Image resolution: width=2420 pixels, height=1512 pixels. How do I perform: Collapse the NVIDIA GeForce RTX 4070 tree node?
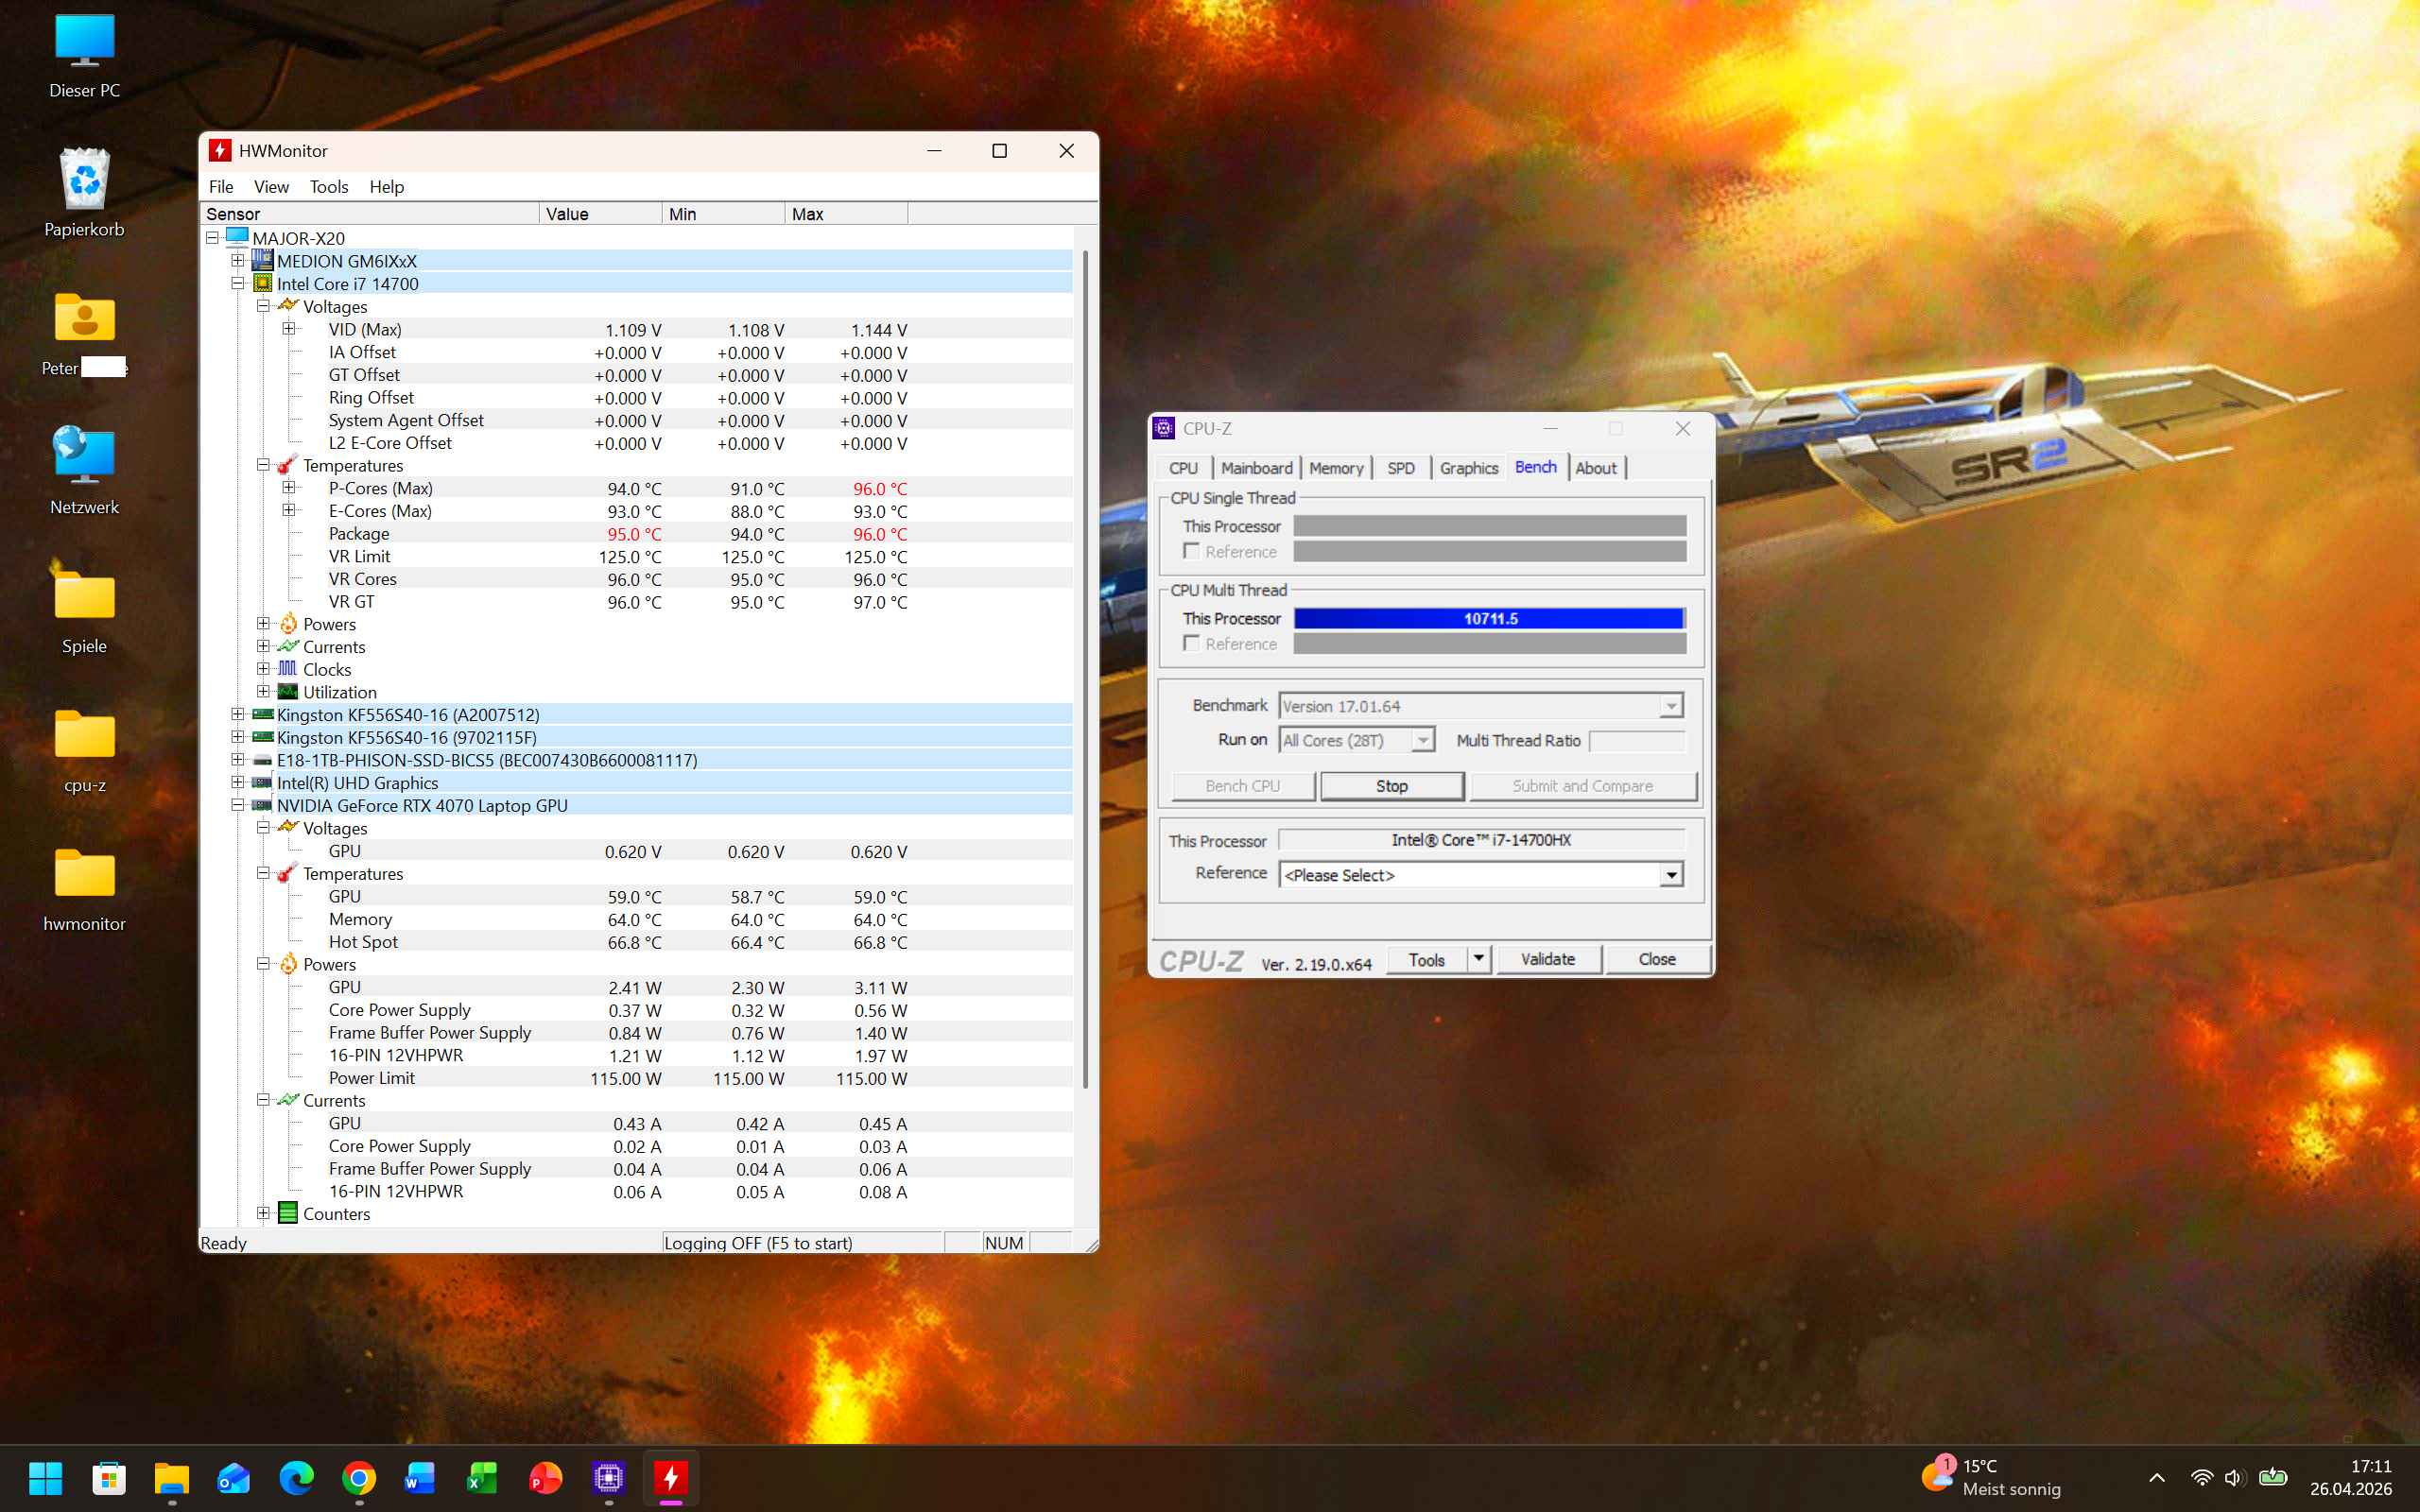point(238,805)
